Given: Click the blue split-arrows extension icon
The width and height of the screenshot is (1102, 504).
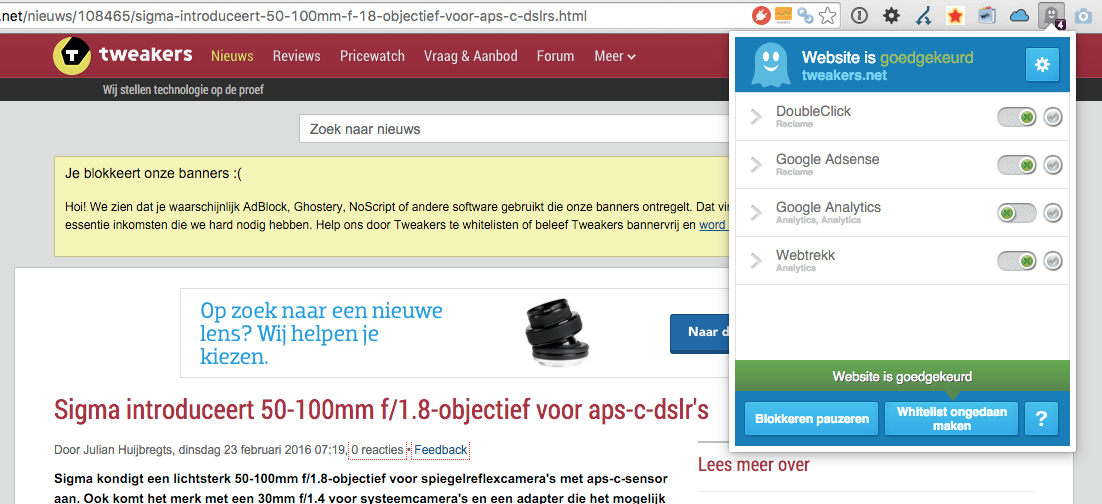Looking at the screenshot, I should tap(923, 15).
